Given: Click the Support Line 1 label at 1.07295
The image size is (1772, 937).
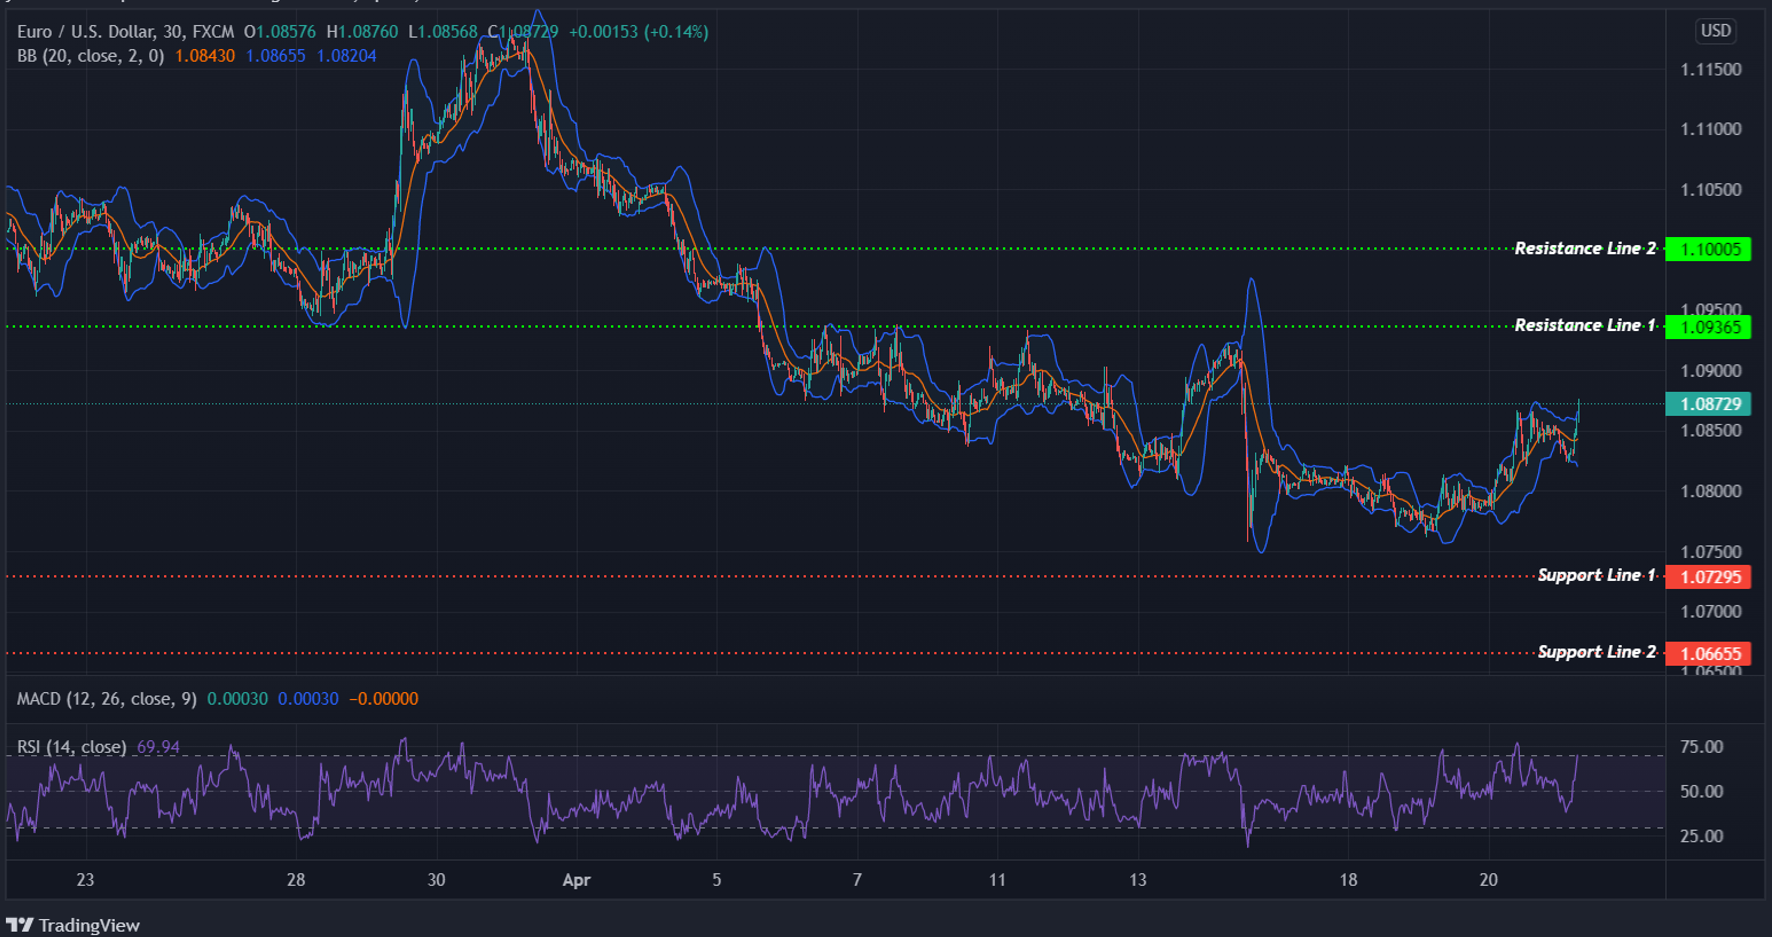Looking at the screenshot, I should 1709,577.
